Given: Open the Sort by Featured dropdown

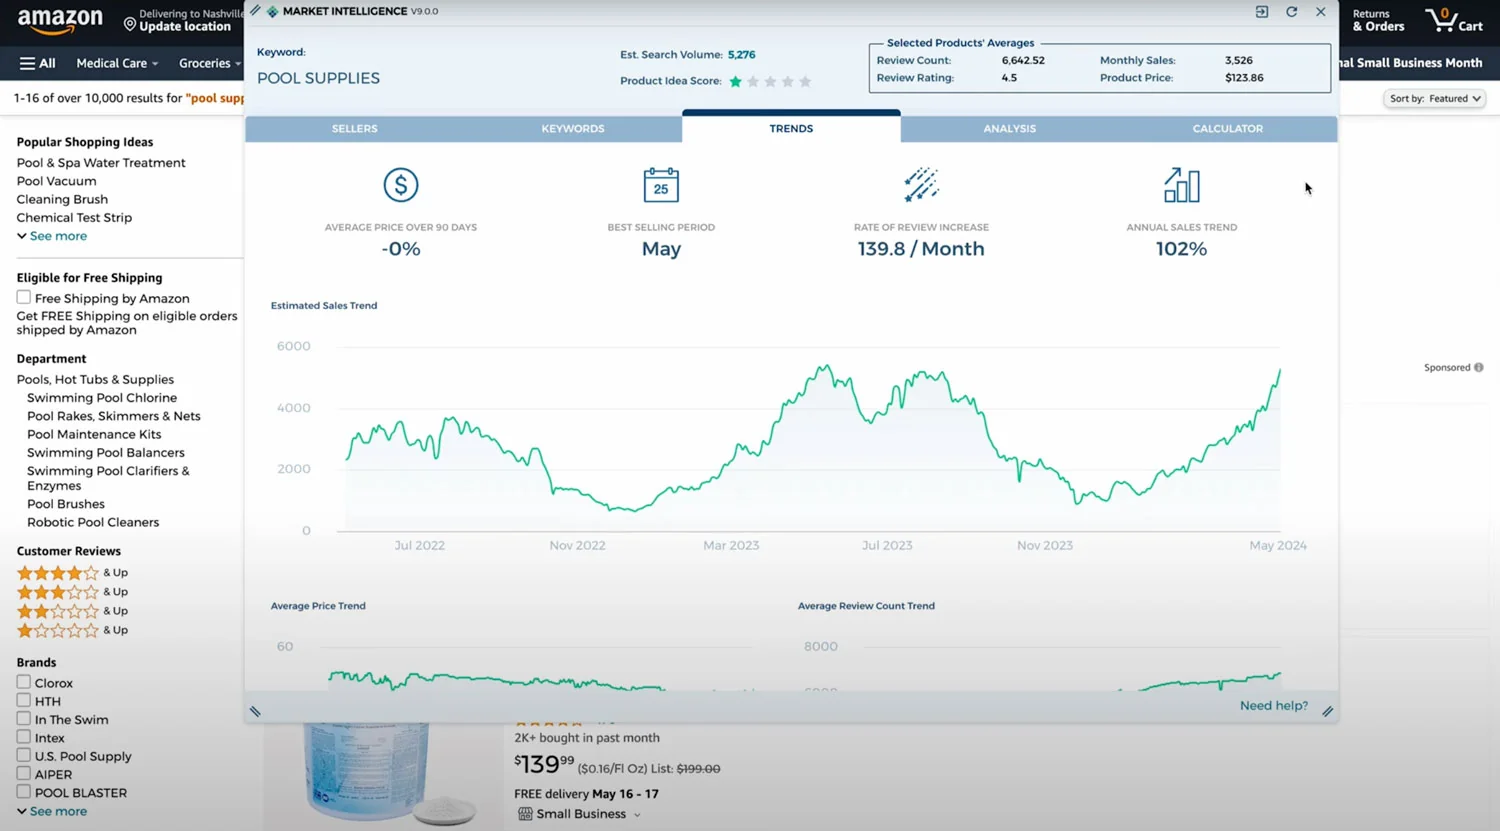Looking at the screenshot, I should [1434, 98].
